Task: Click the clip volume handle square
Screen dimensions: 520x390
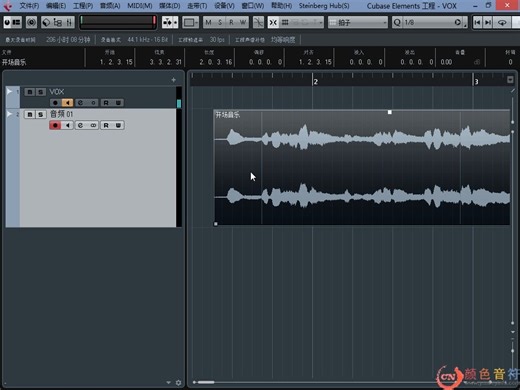Action: coord(389,112)
